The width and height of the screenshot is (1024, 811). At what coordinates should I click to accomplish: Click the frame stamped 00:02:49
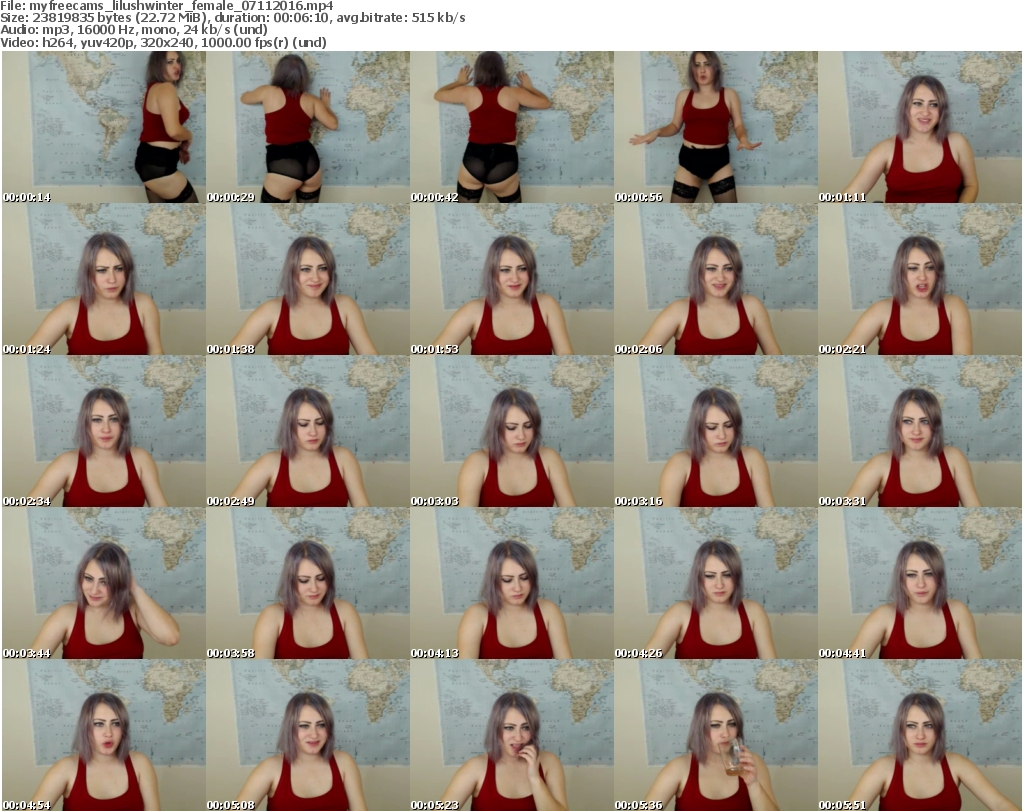(x=308, y=431)
